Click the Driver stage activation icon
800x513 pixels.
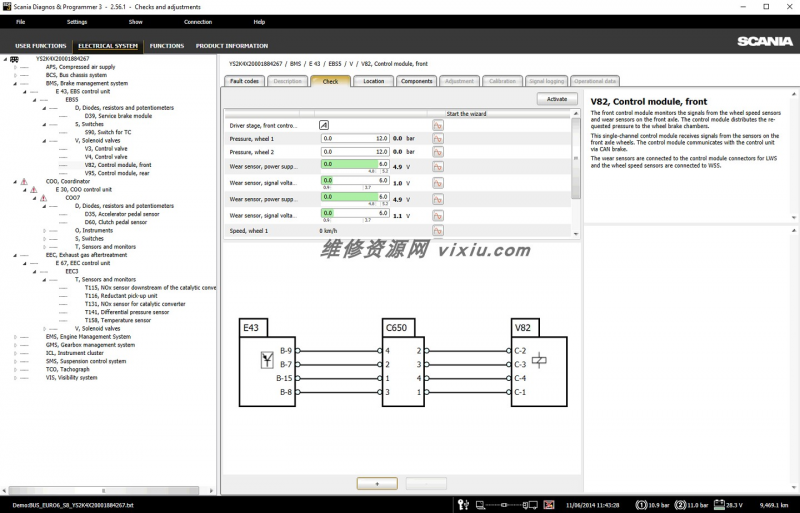click(324, 125)
